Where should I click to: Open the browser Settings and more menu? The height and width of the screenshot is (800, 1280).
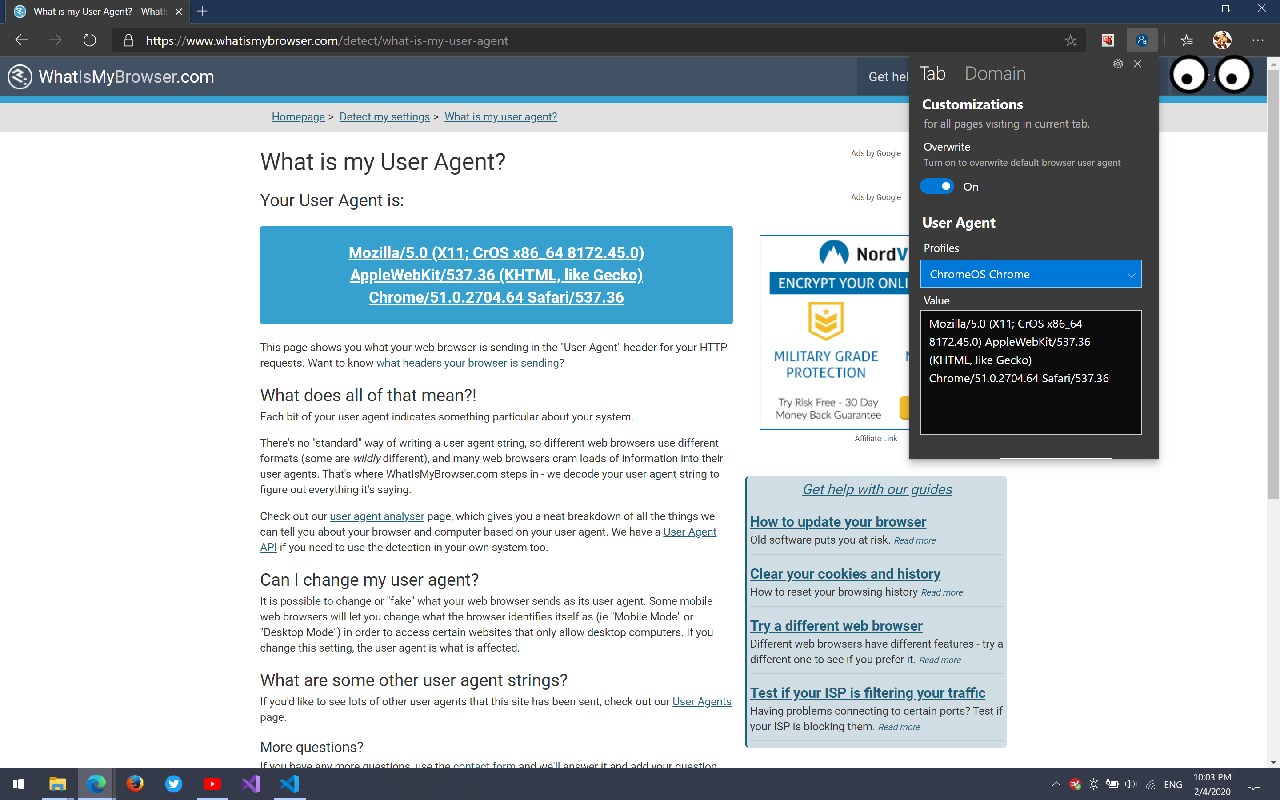click(x=1258, y=41)
